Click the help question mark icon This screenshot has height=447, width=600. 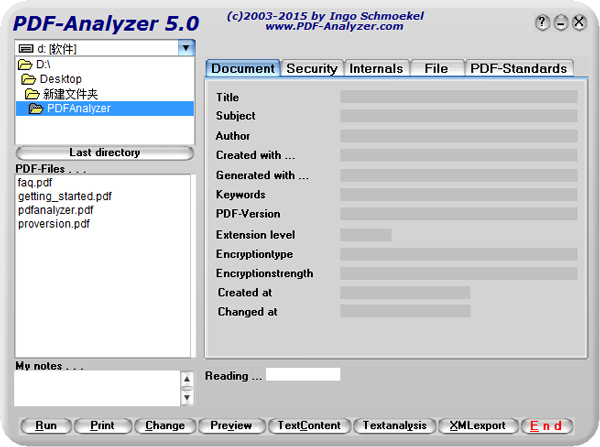coord(542,23)
